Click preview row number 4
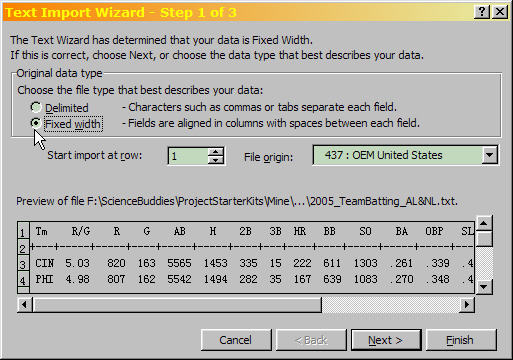The image size is (513, 360). click(23, 280)
